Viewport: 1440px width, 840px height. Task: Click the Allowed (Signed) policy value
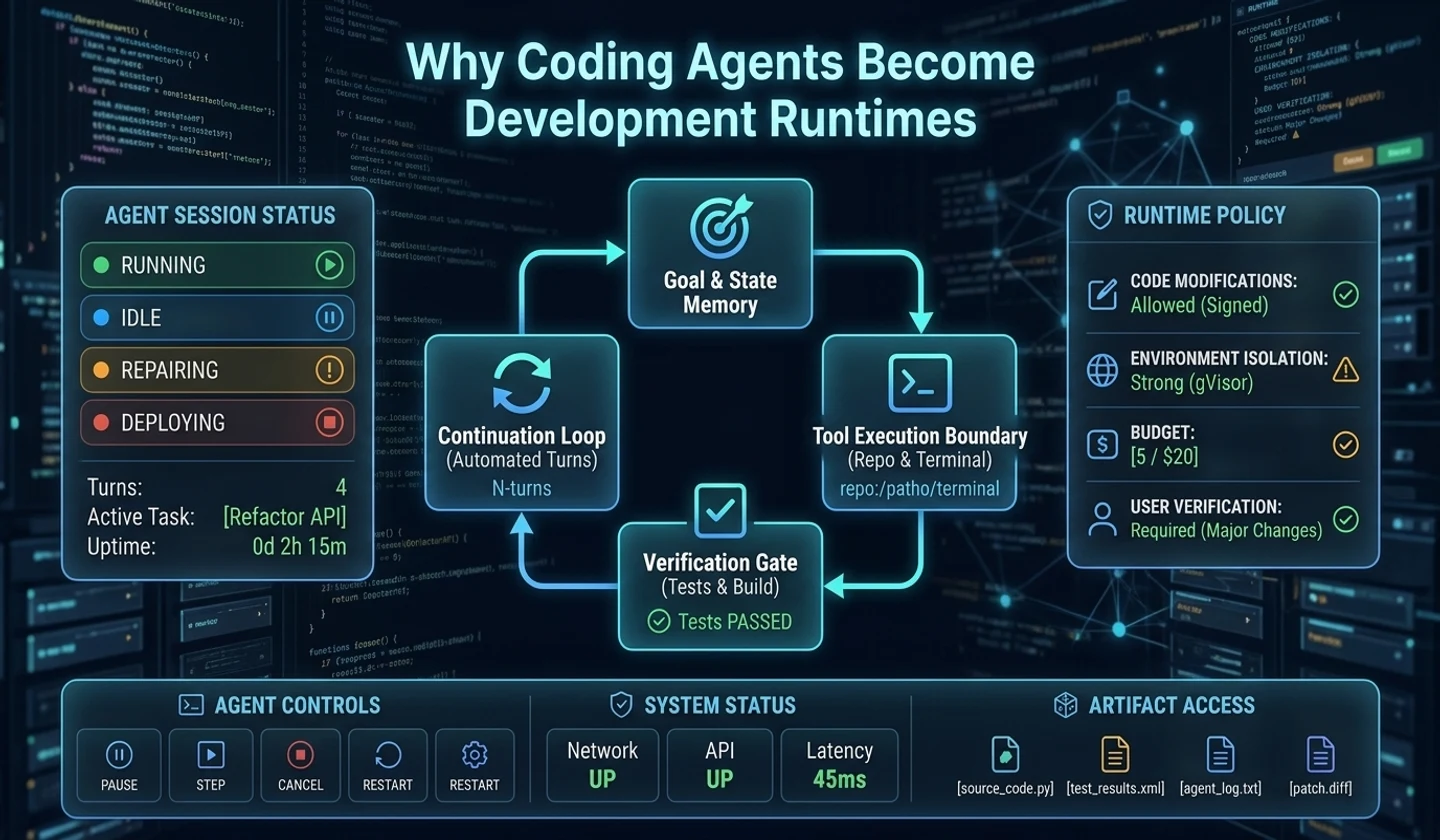1199,306
